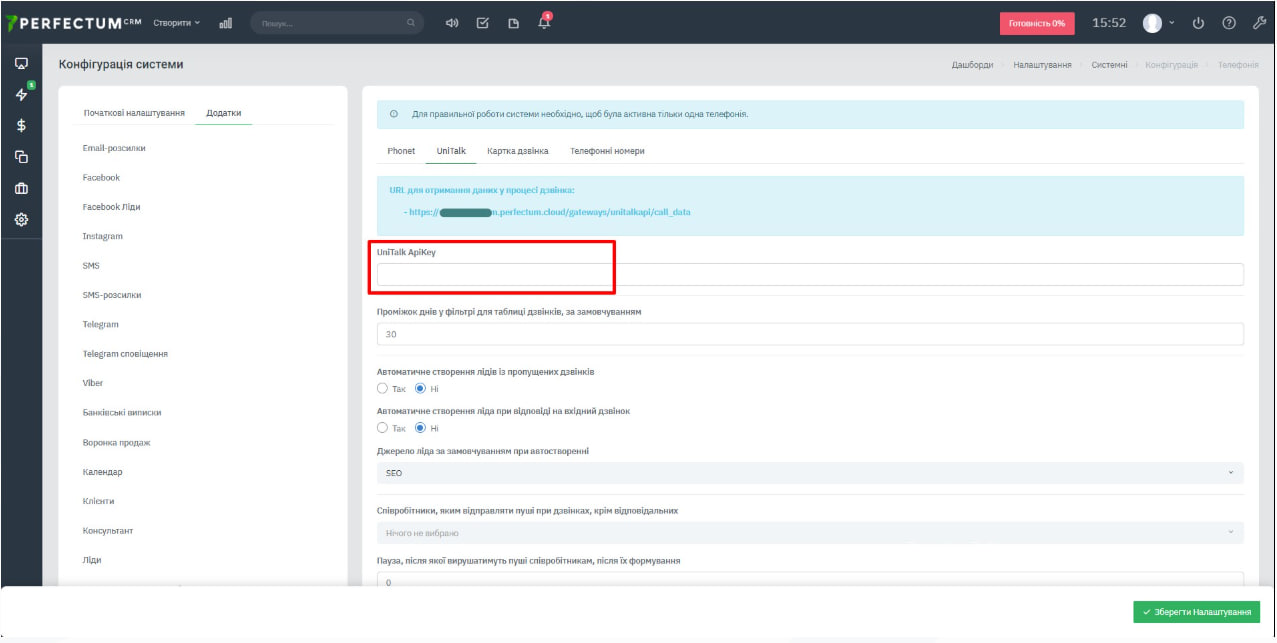Click the power logout icon
The width and height of the screenshot is (1277, 643).
pos(1199,22)
